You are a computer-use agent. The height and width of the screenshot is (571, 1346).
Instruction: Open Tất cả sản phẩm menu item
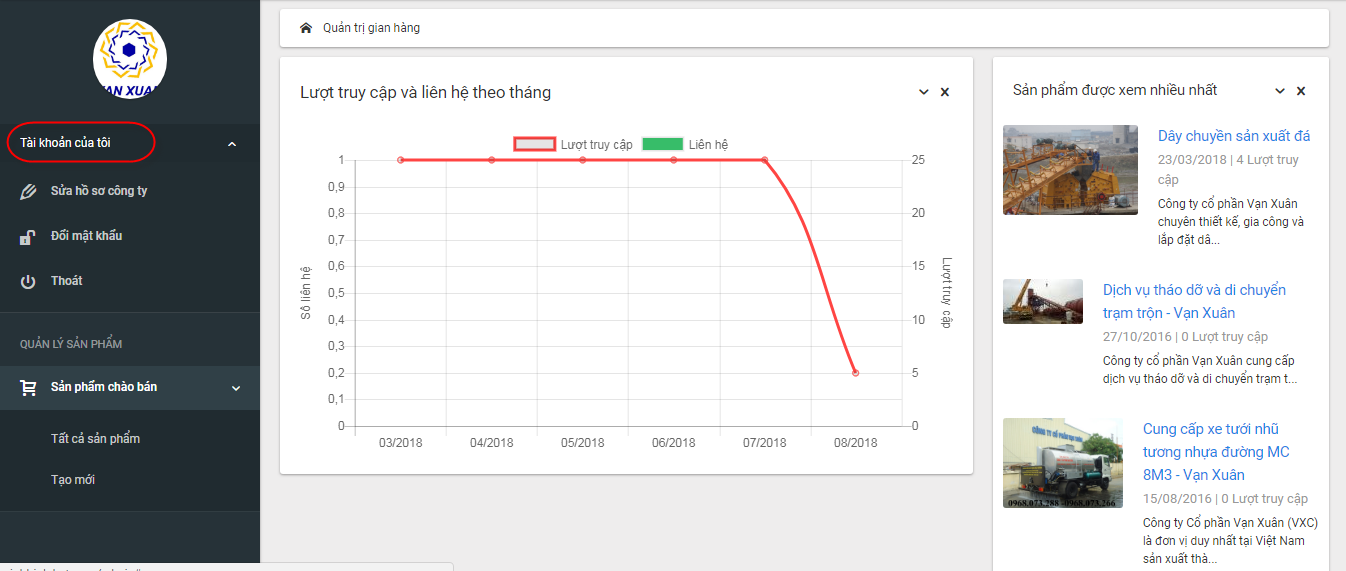[x=95, y=439]
